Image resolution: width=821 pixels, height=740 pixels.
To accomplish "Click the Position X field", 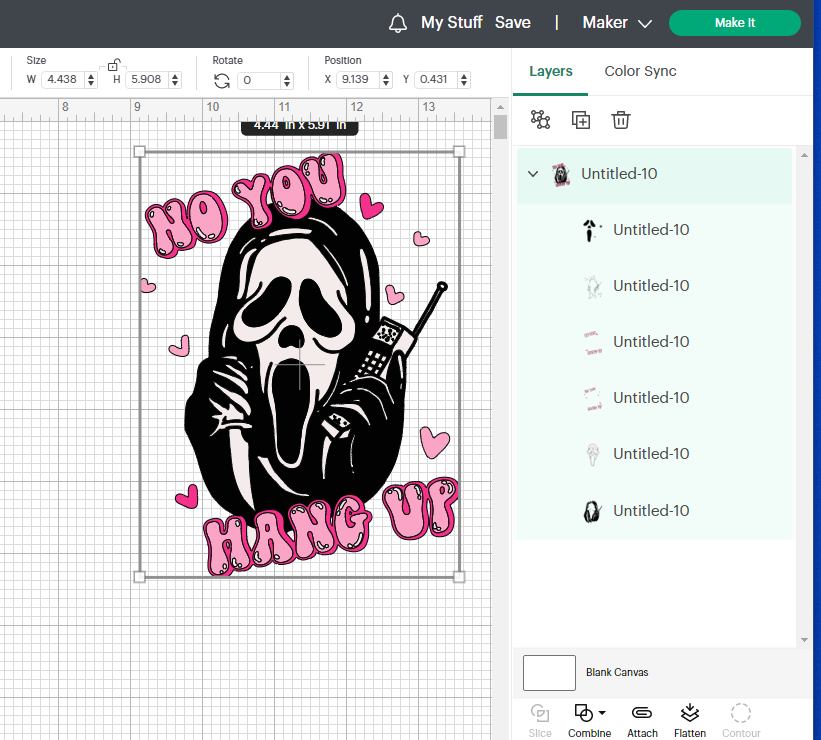I will pyautogui.click(x=358, y=80).
